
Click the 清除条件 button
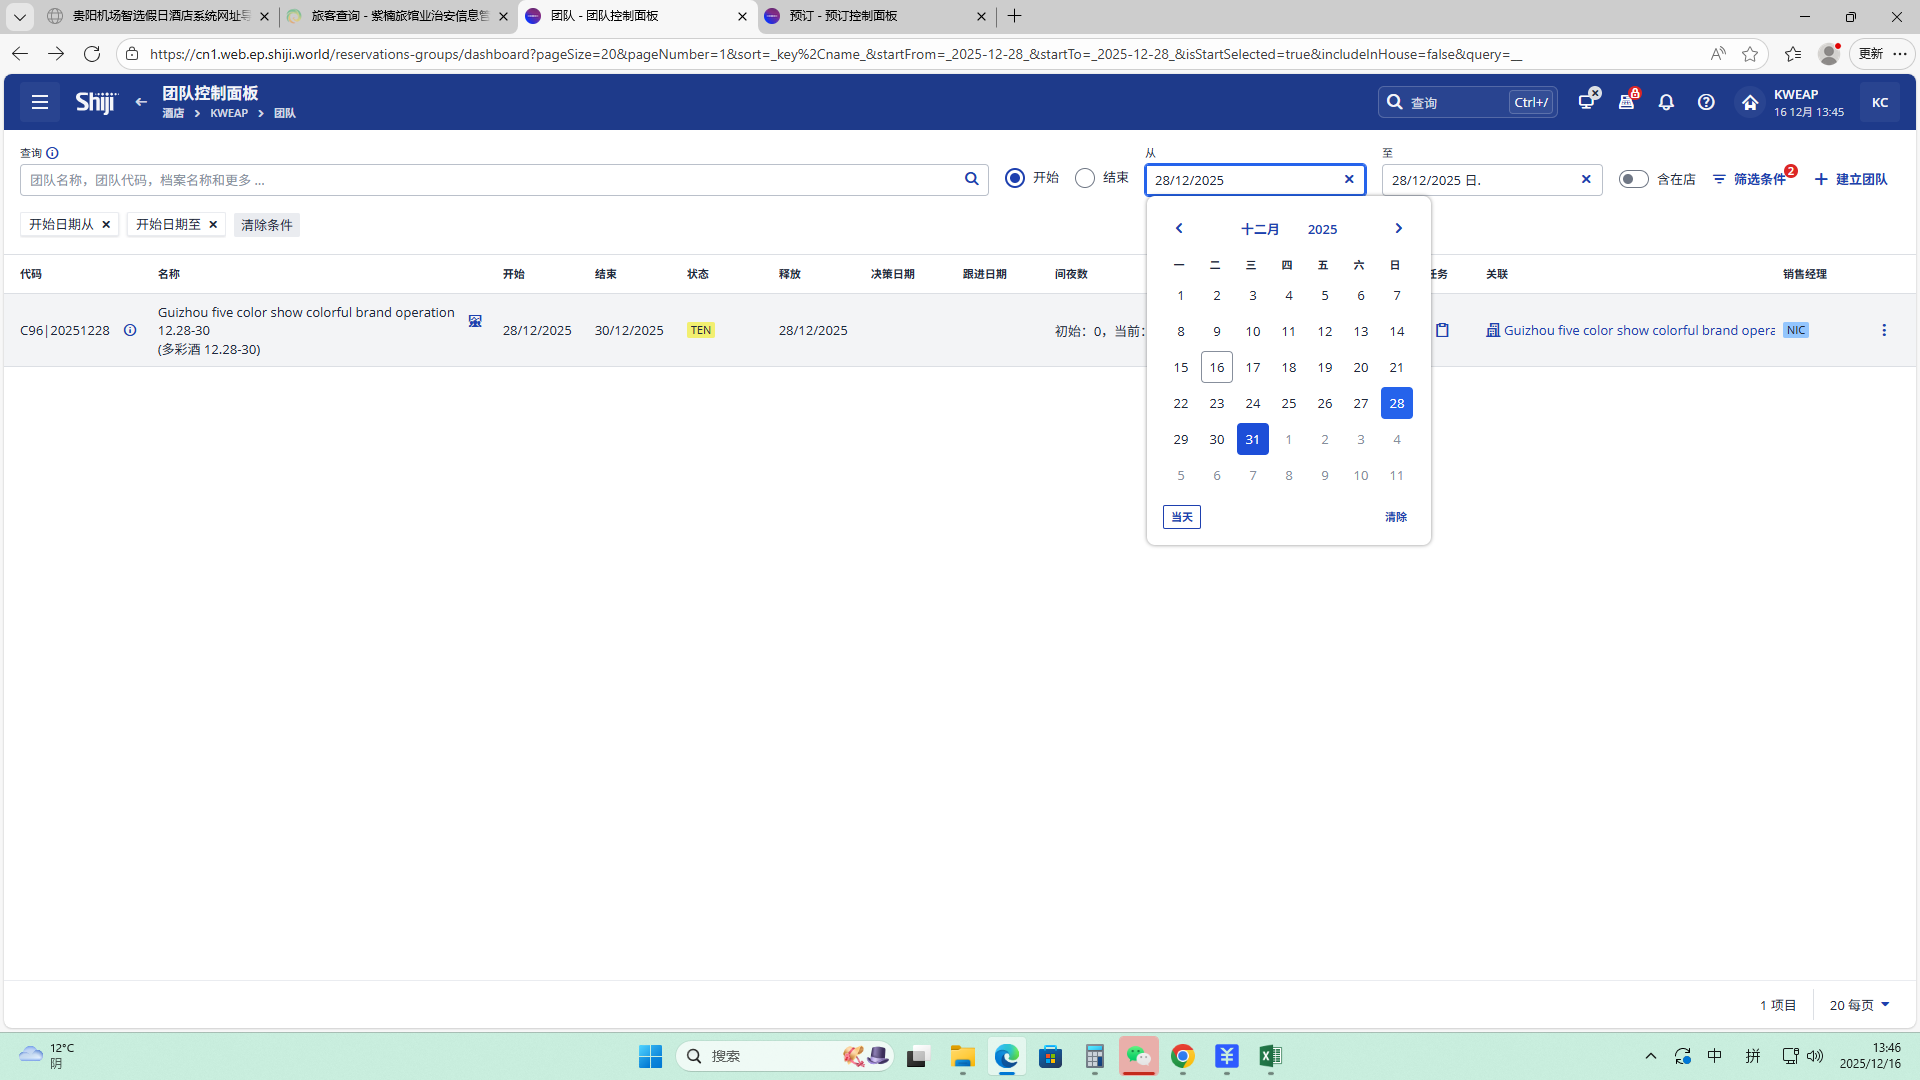coord(267,225)
